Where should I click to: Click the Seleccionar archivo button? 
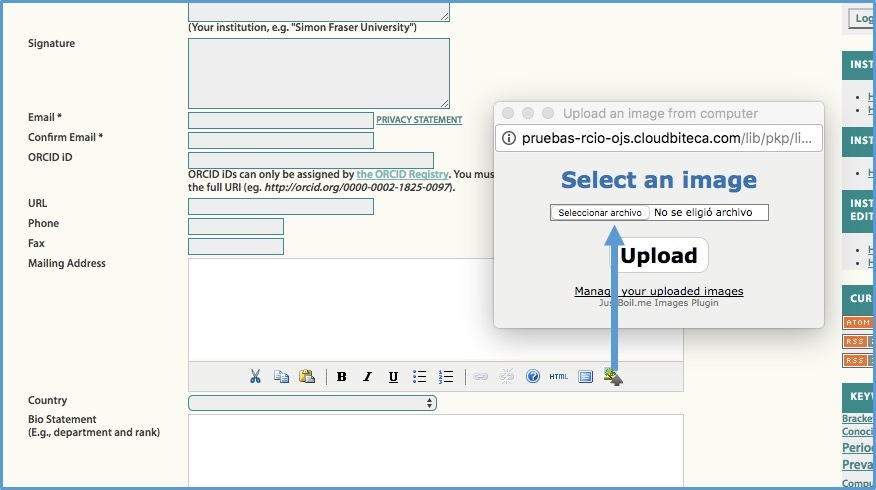coord(600,213)
